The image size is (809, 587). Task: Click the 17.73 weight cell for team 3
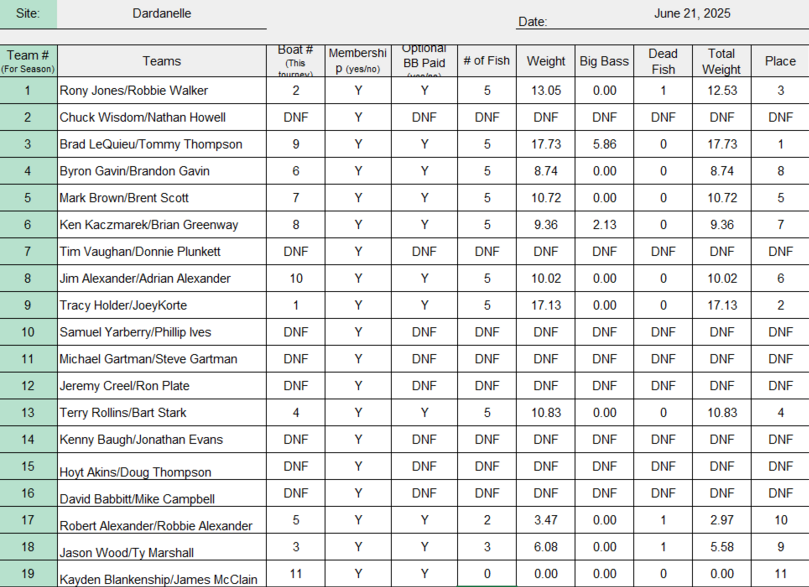point(546,144)
